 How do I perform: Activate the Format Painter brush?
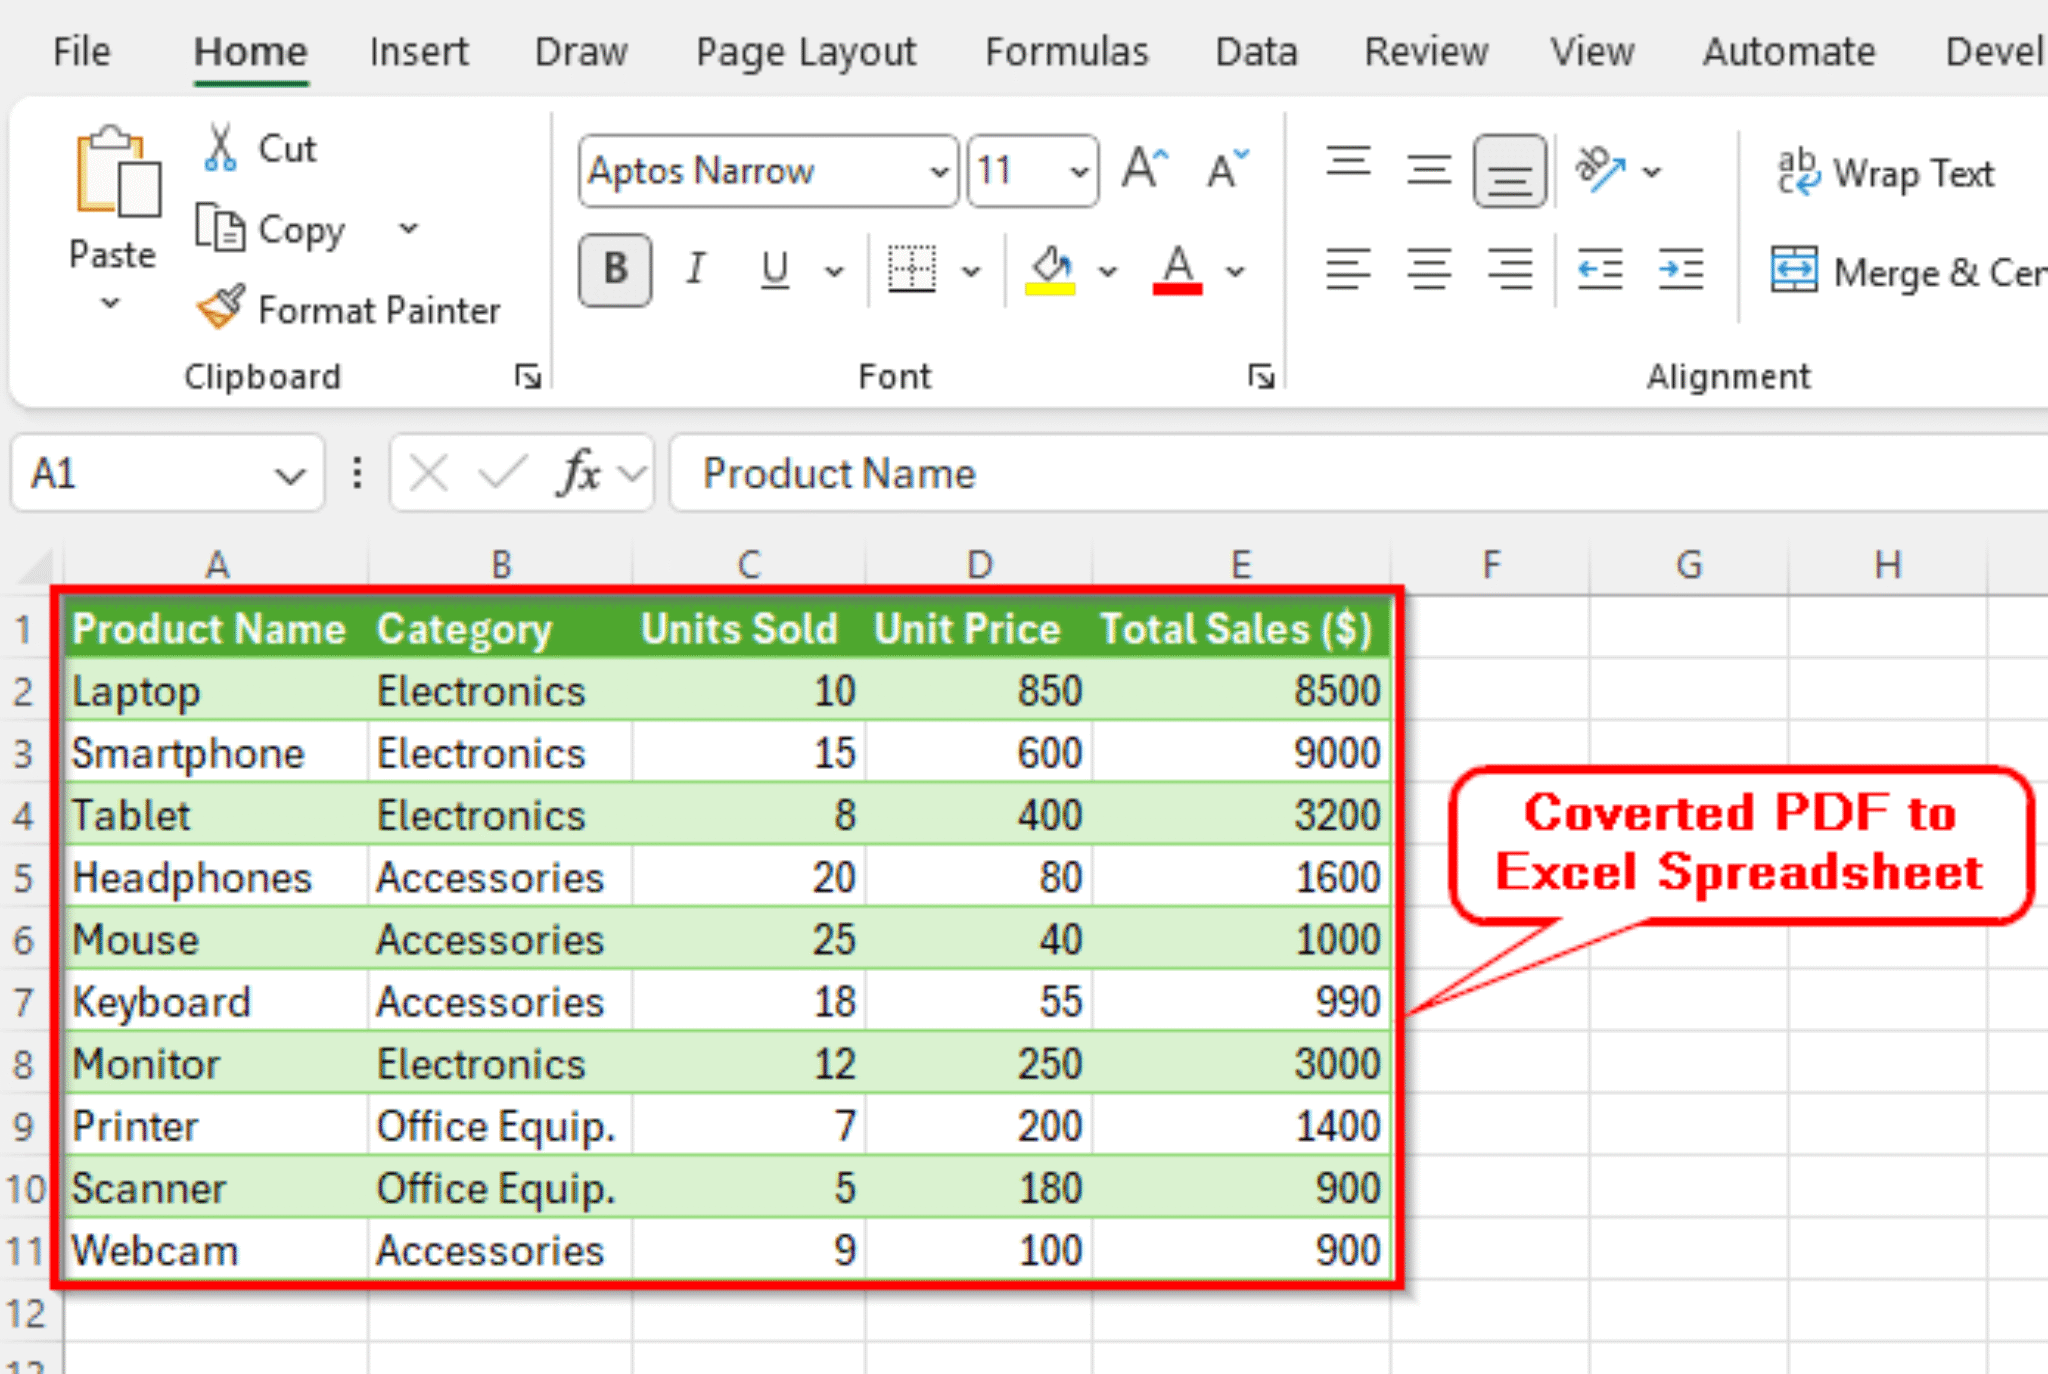221,308
